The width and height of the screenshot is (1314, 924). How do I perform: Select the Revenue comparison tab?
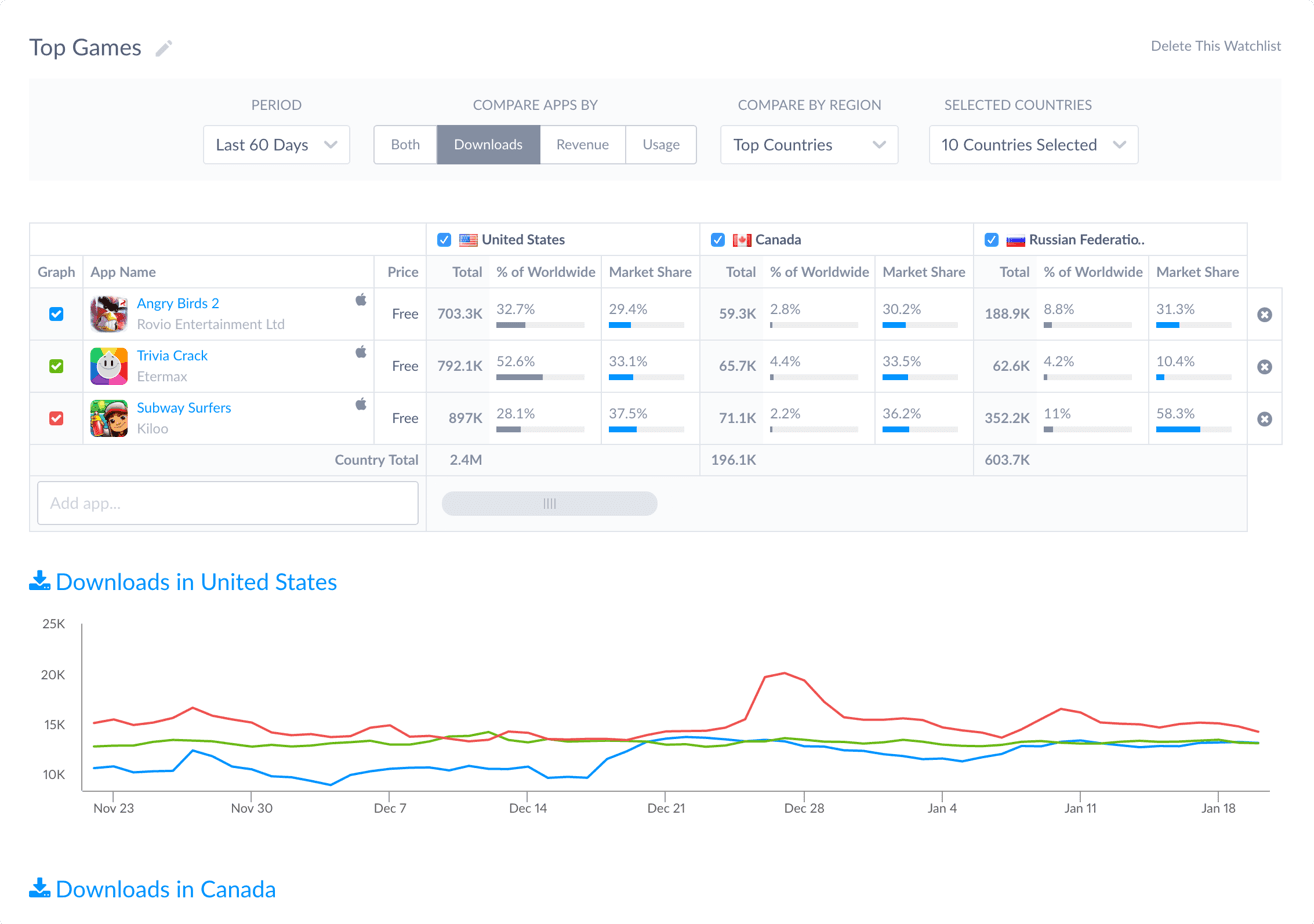[x=583, y=144]
